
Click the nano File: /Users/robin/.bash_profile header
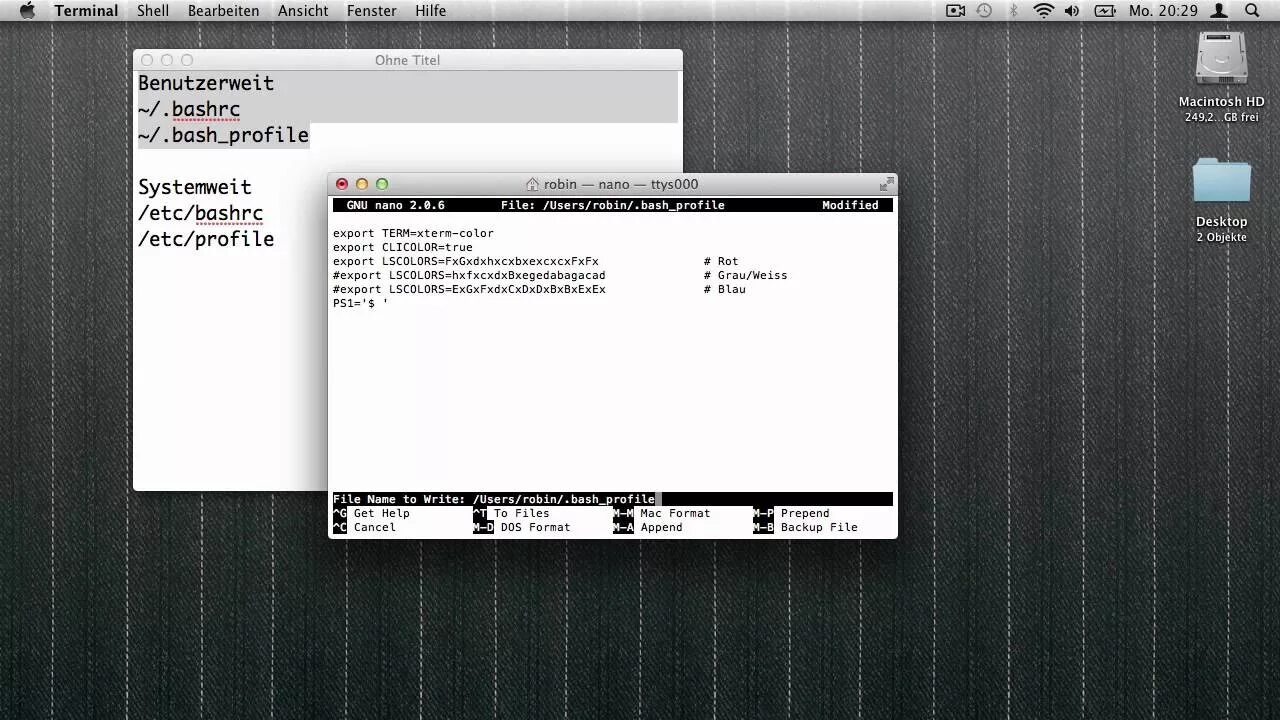pos(613,205)
